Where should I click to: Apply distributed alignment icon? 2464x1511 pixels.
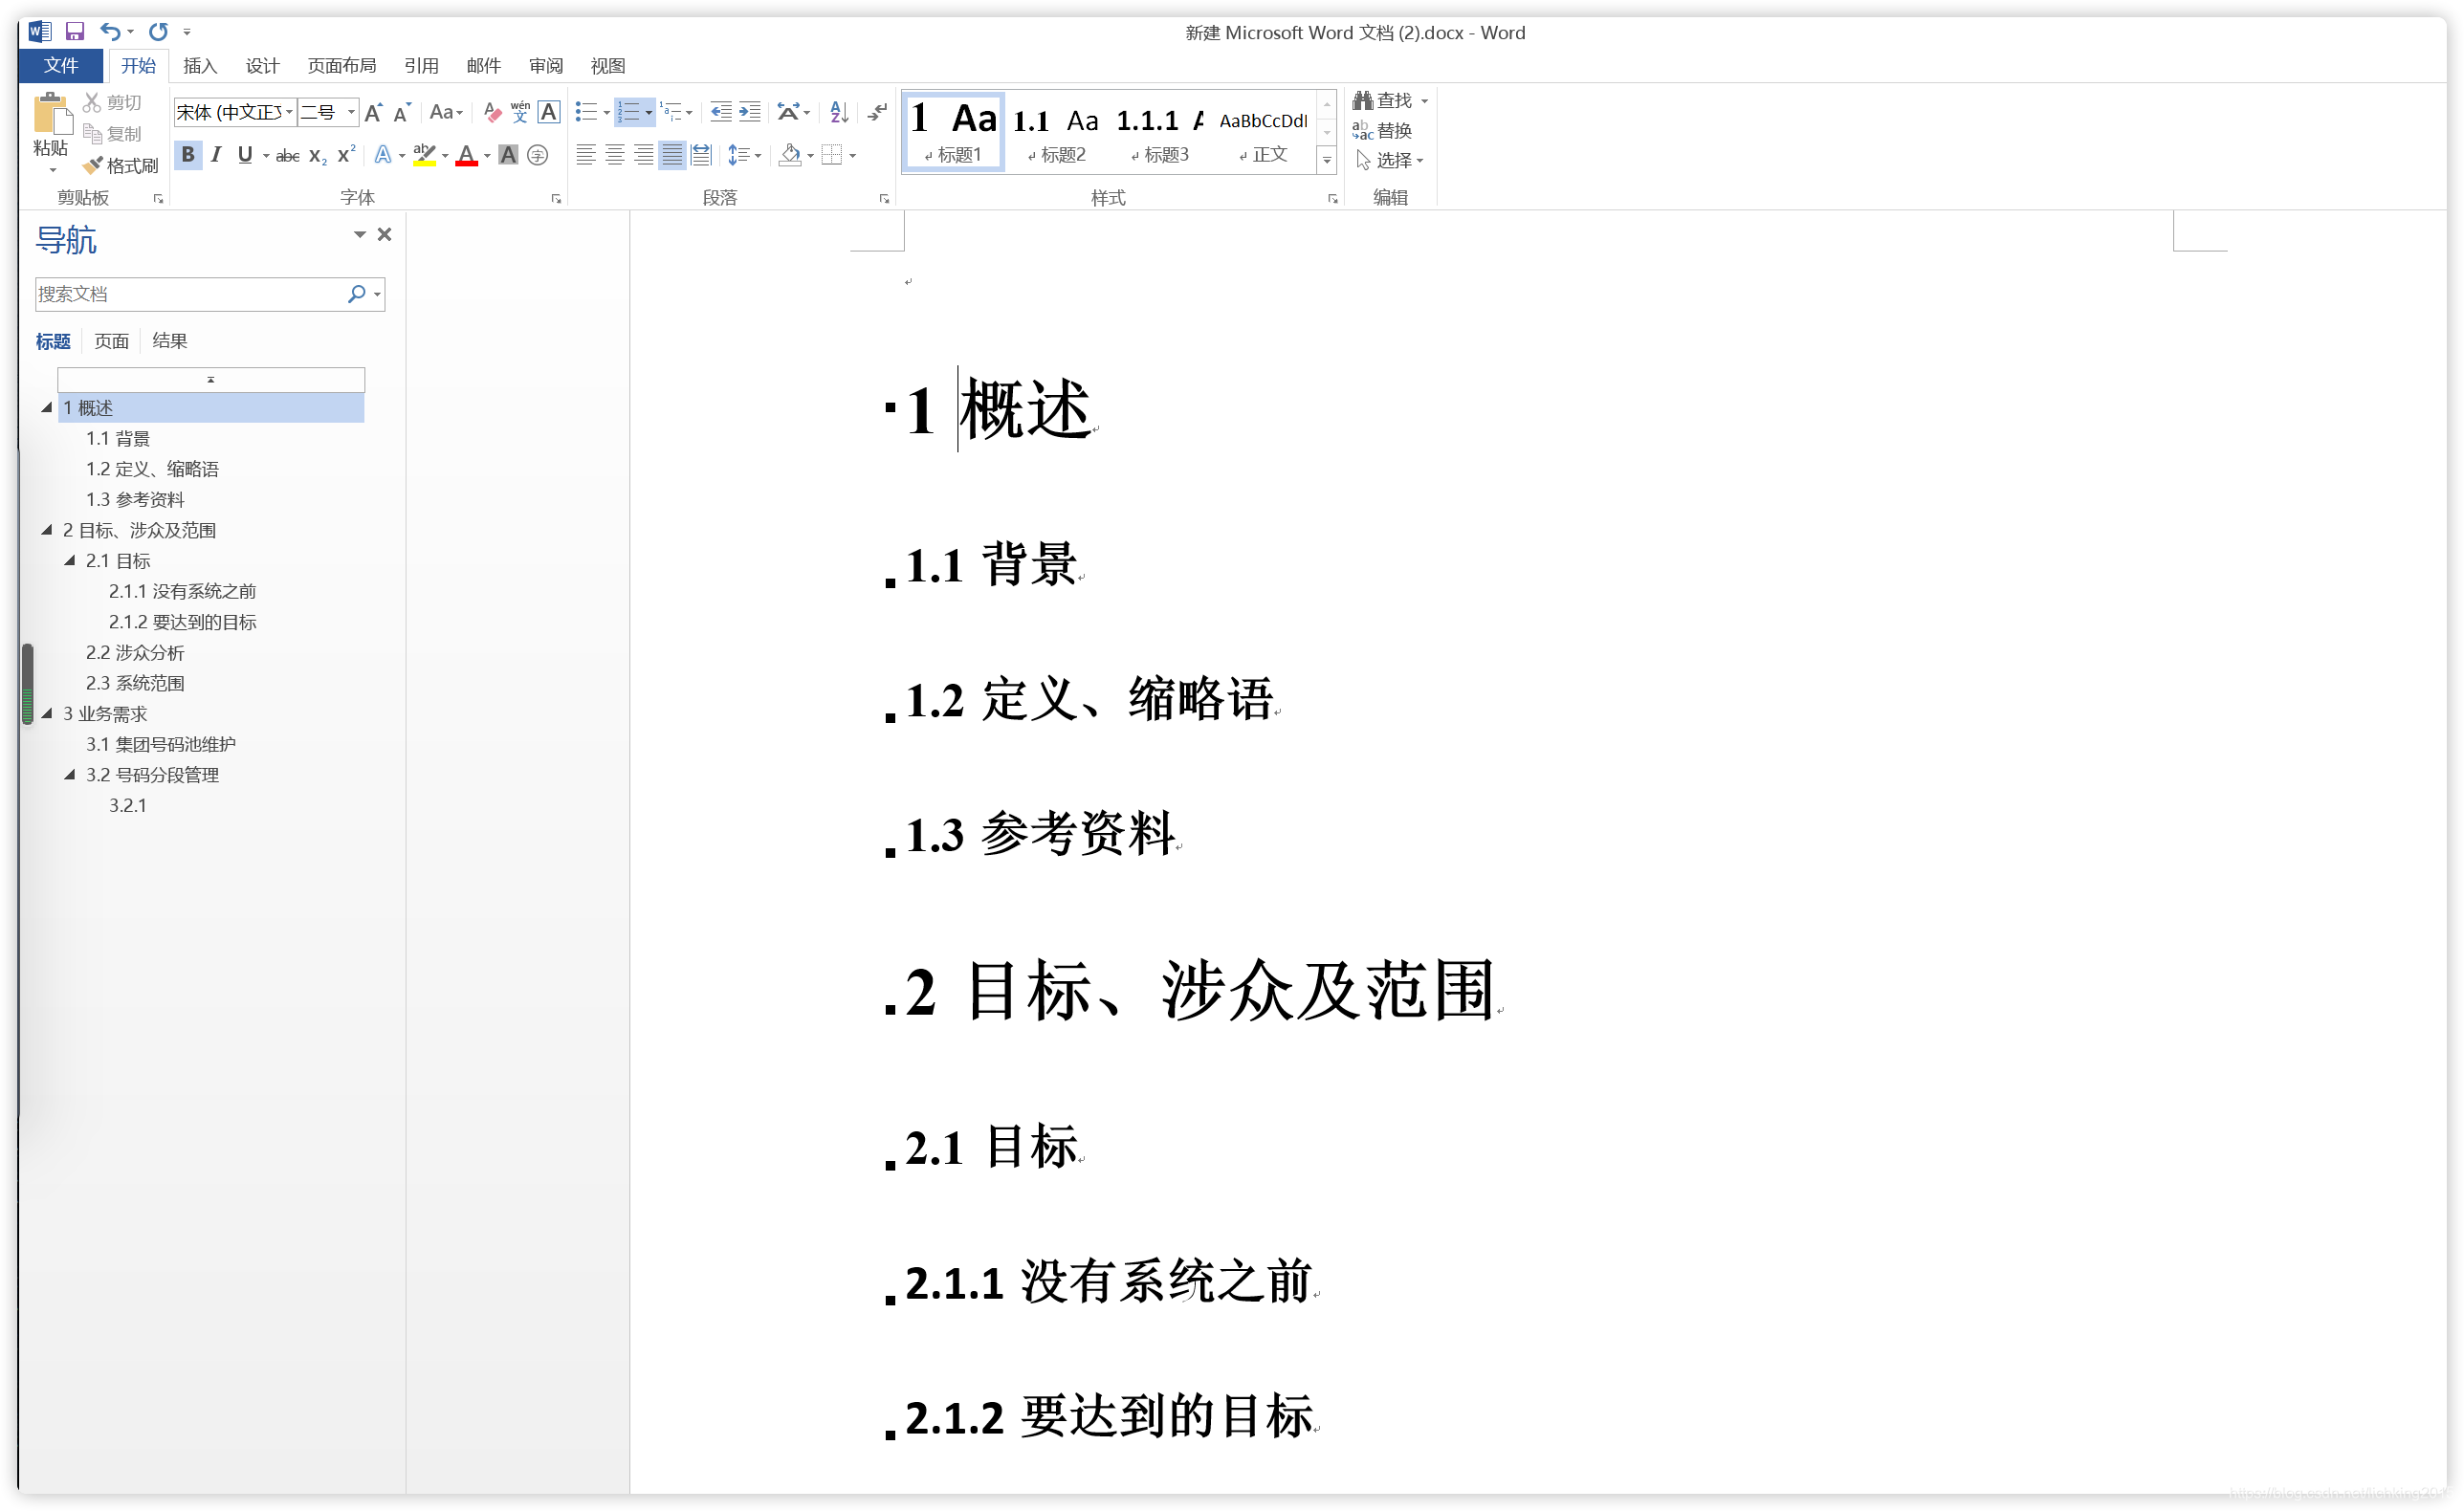(702, 155)
